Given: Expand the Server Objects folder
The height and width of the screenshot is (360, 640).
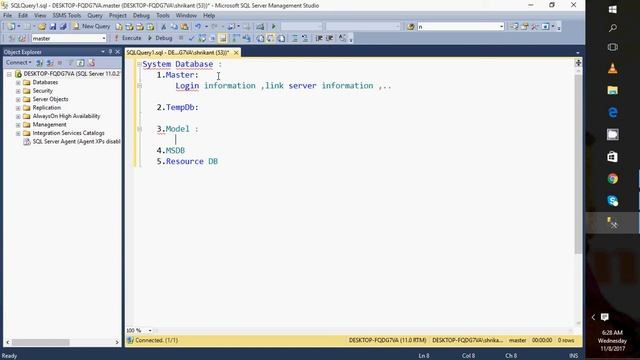Looking at the screenshot, I should (x=18, y=99).
